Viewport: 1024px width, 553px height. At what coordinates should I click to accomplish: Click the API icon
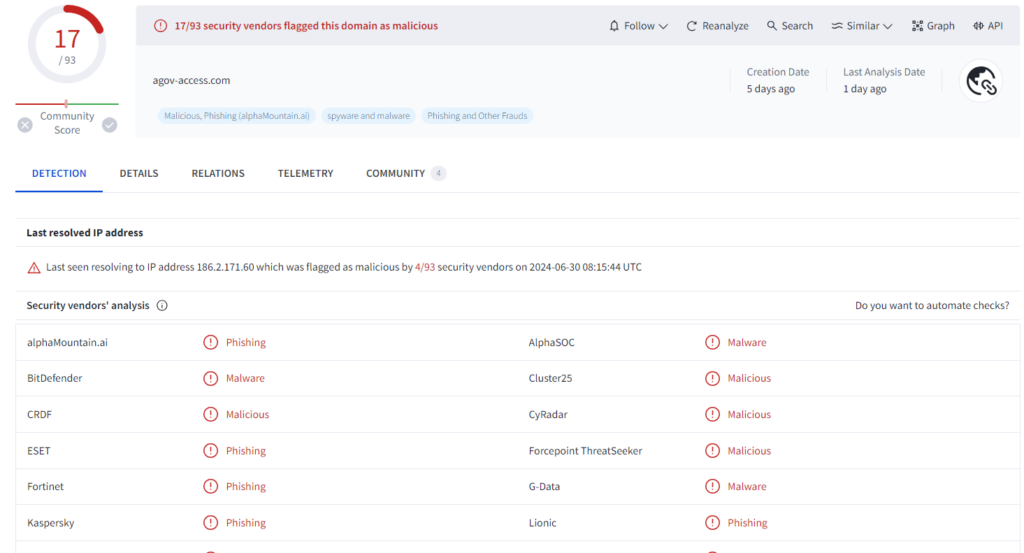978,26
